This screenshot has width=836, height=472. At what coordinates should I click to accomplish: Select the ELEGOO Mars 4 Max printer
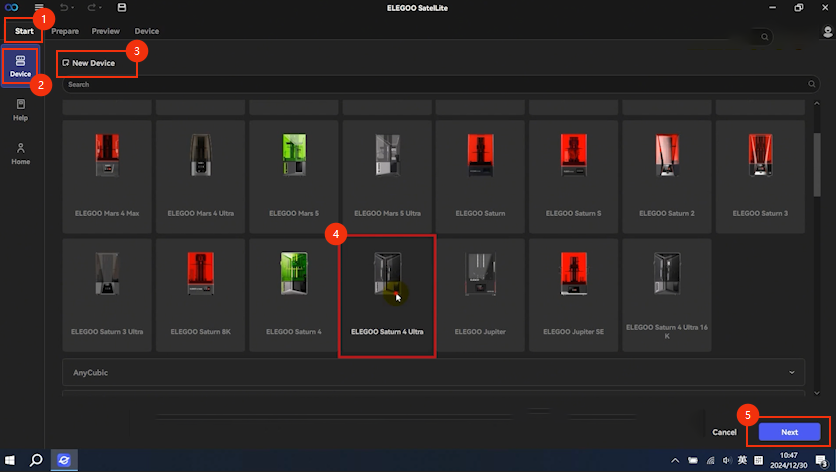click(x=107, y=177)
